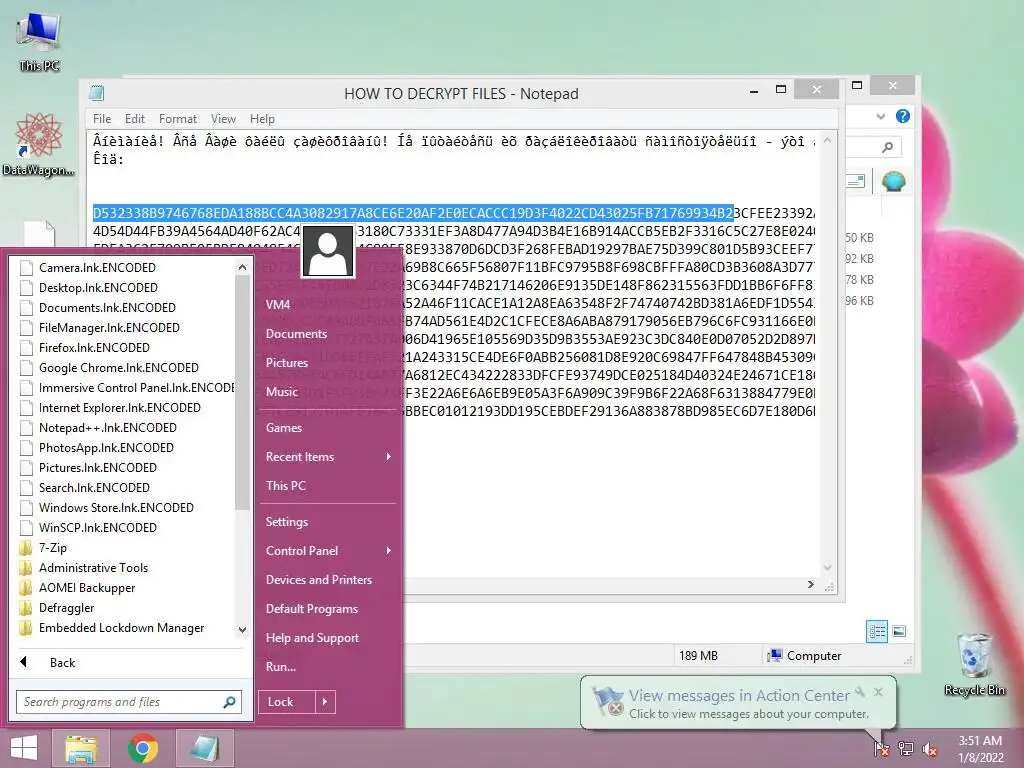Click the Notepad window title icon
This screenshot has height=768, width=1024.
point(97,93)
